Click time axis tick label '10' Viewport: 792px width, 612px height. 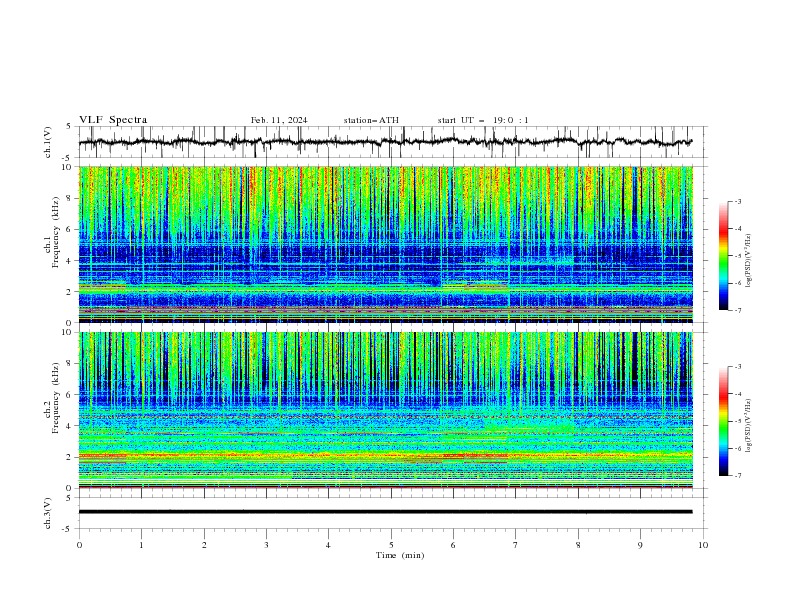coord(703,545)
